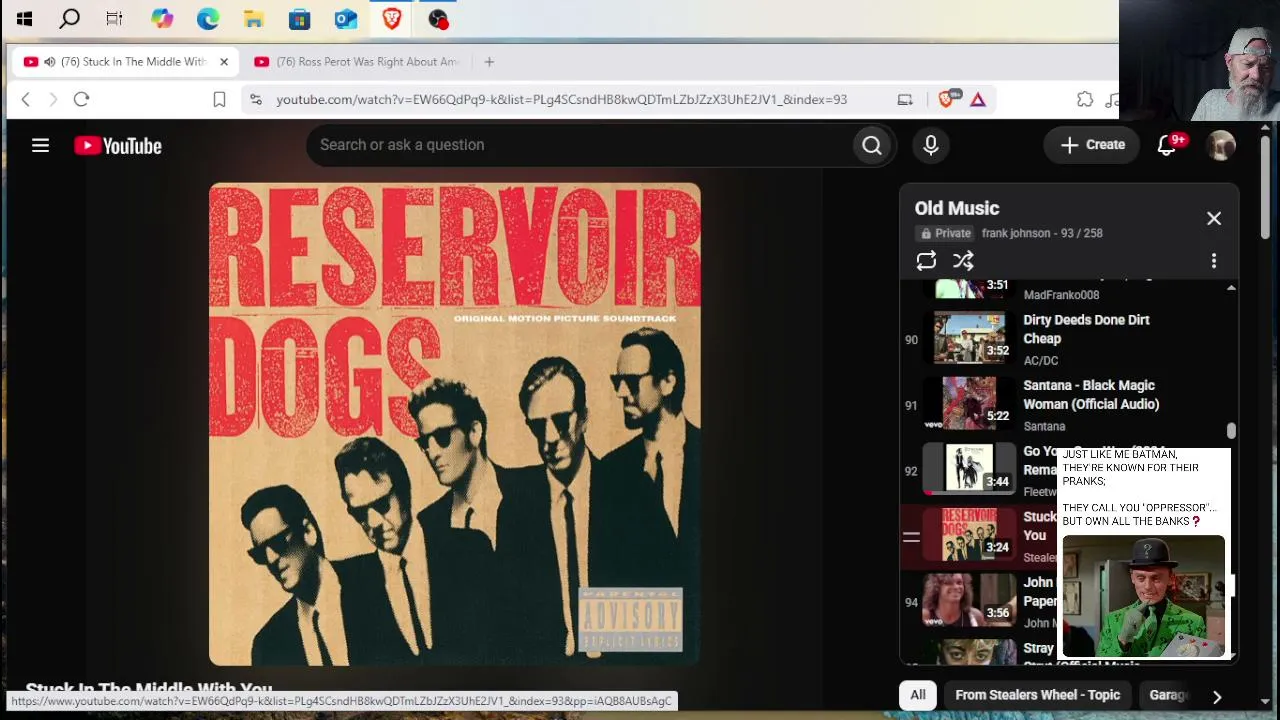Toggle shuffle playlist
Viewport: 1280px width, 720px height.
(x=963, y=261)
